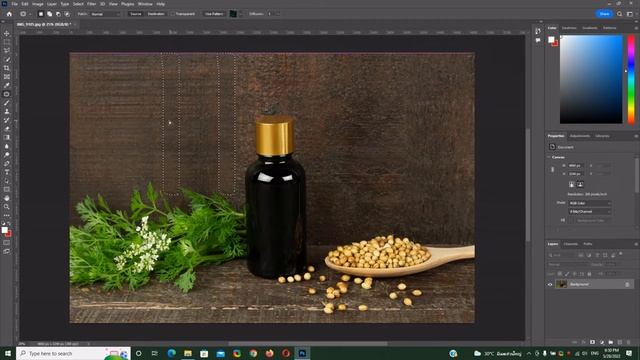Select the Move tool
Screen dimensions: 640x360
[7, 33]
